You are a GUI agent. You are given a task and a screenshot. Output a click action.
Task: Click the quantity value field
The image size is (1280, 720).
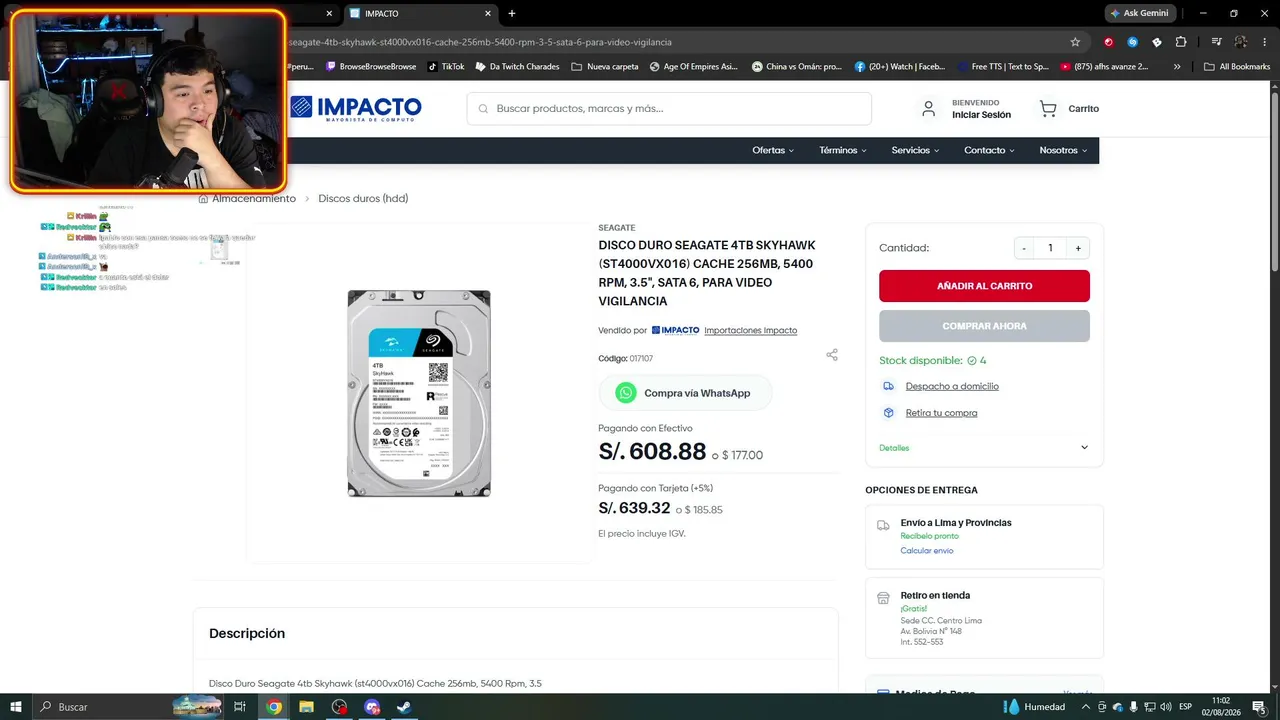click(1050, 248)
